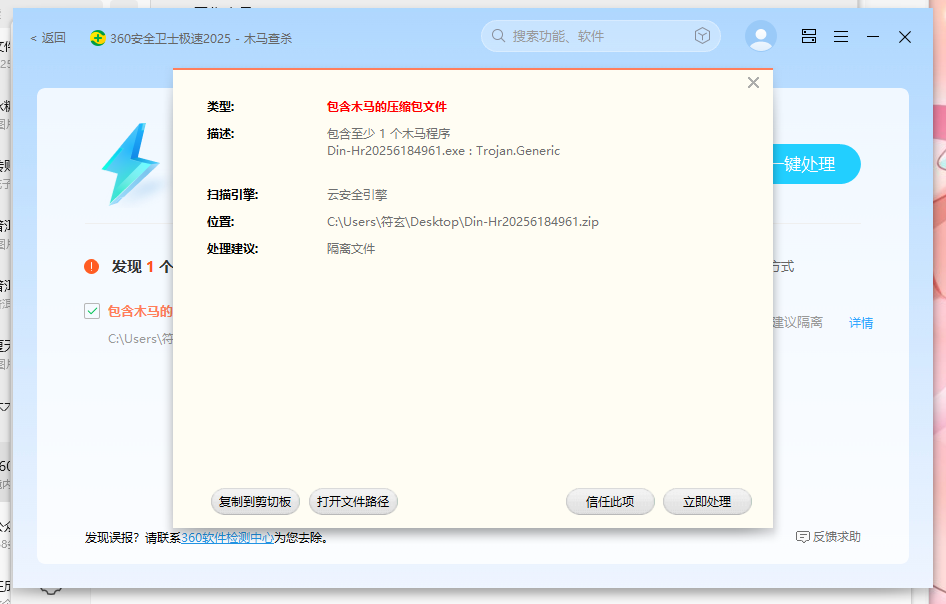
Task: Click 包含至少 1 个木马程序 description text
Action: [389, 133]
